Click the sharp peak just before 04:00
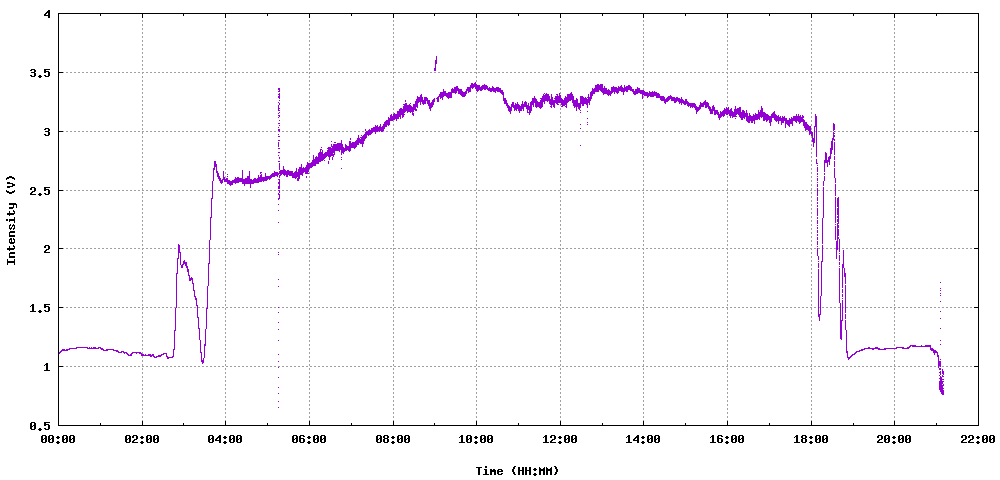The height and width of the screenshot is (480, 1000). click(x=214, y=163)
